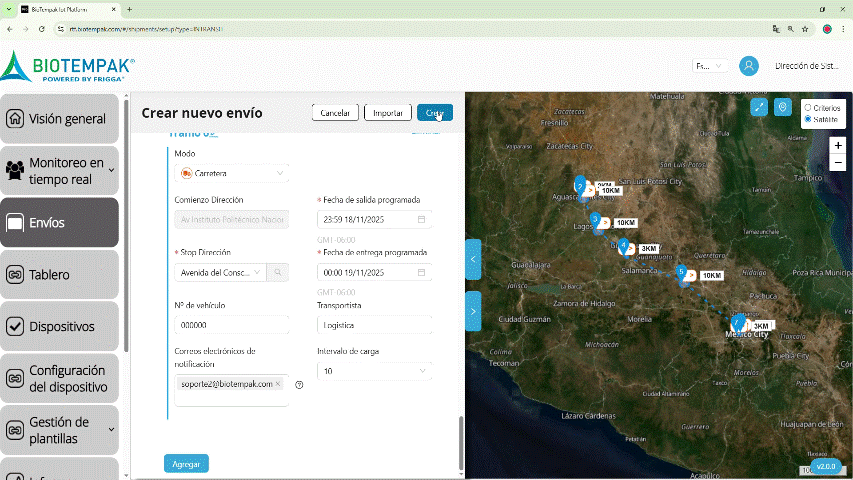The height and width of the screenshot is (480, 853).
Task: Collapse map panel with left arrow
Action: click(x=474, y=259)
